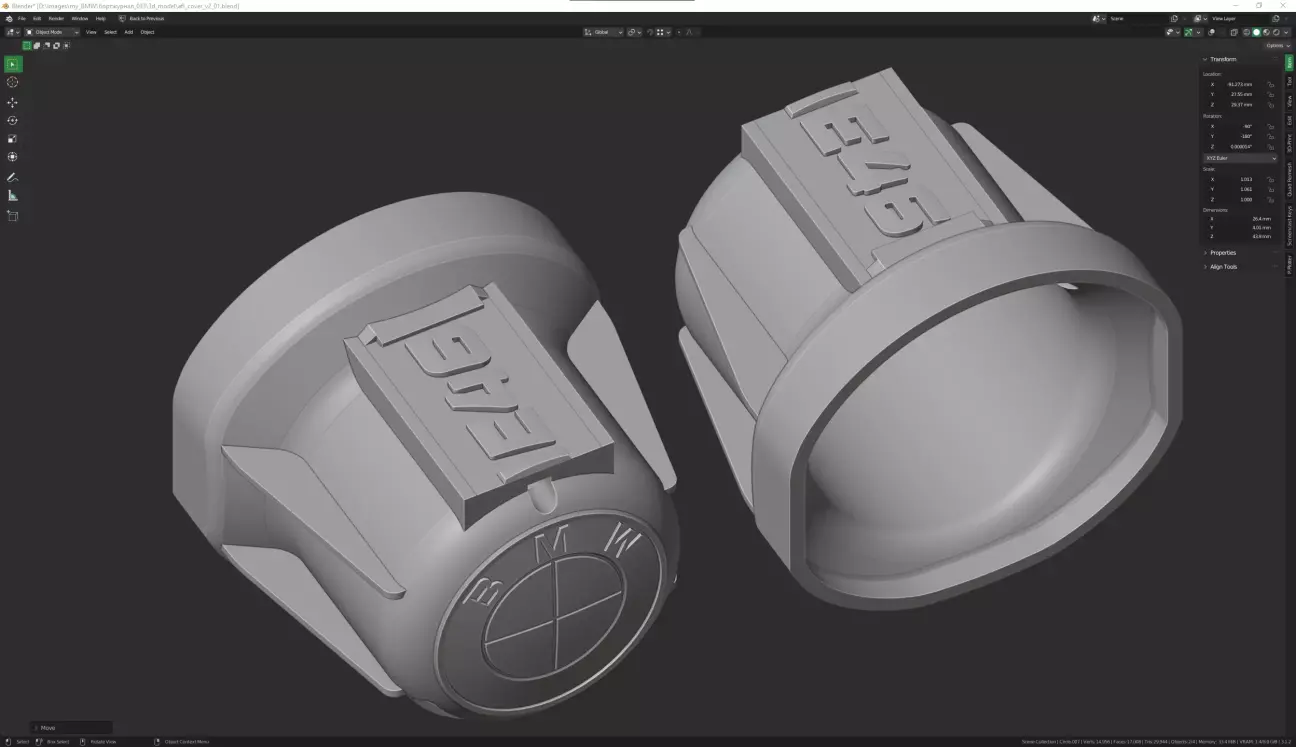Switch to rendered shading
1296x747 pixels.
(1276, 32)
